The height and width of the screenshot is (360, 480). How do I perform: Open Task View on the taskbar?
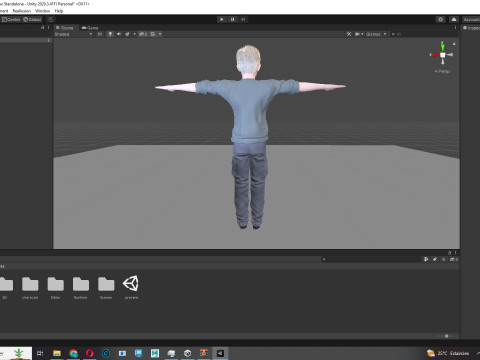click(x=40, y=353)
